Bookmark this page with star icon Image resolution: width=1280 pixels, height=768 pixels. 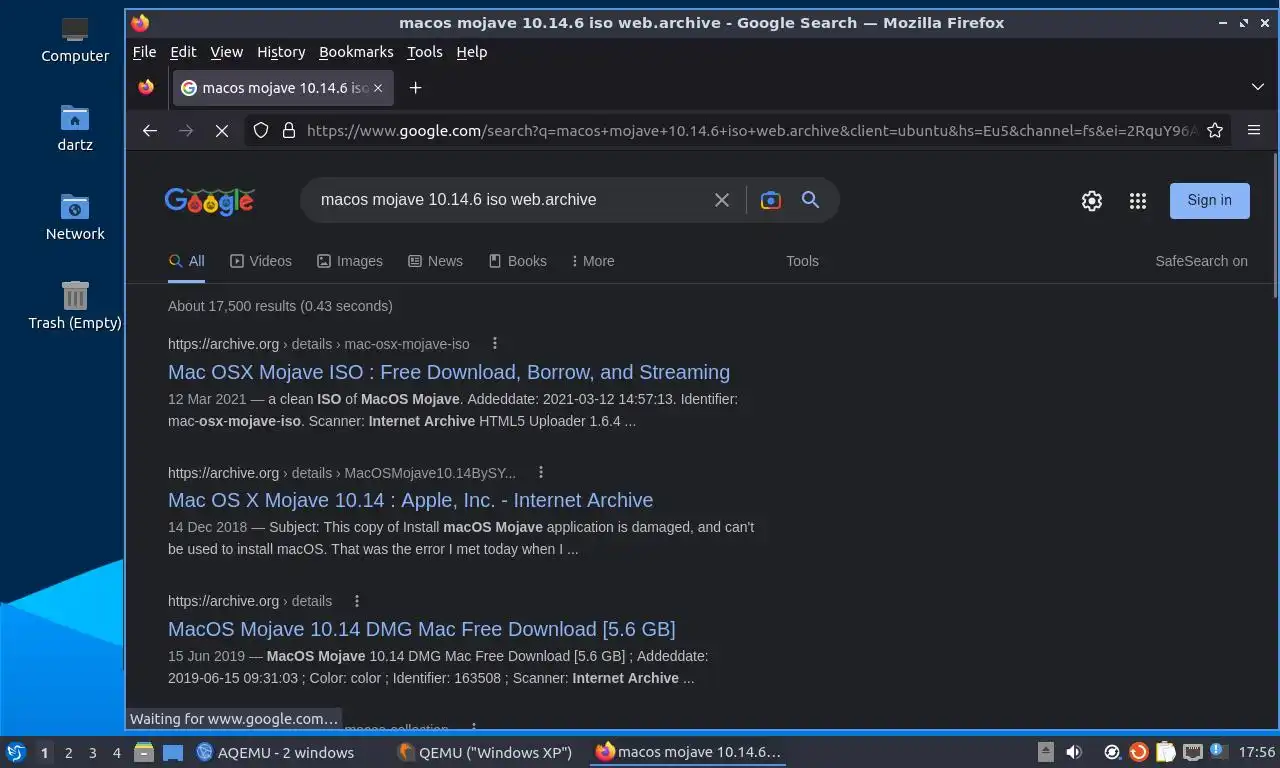coord(1215,130)
